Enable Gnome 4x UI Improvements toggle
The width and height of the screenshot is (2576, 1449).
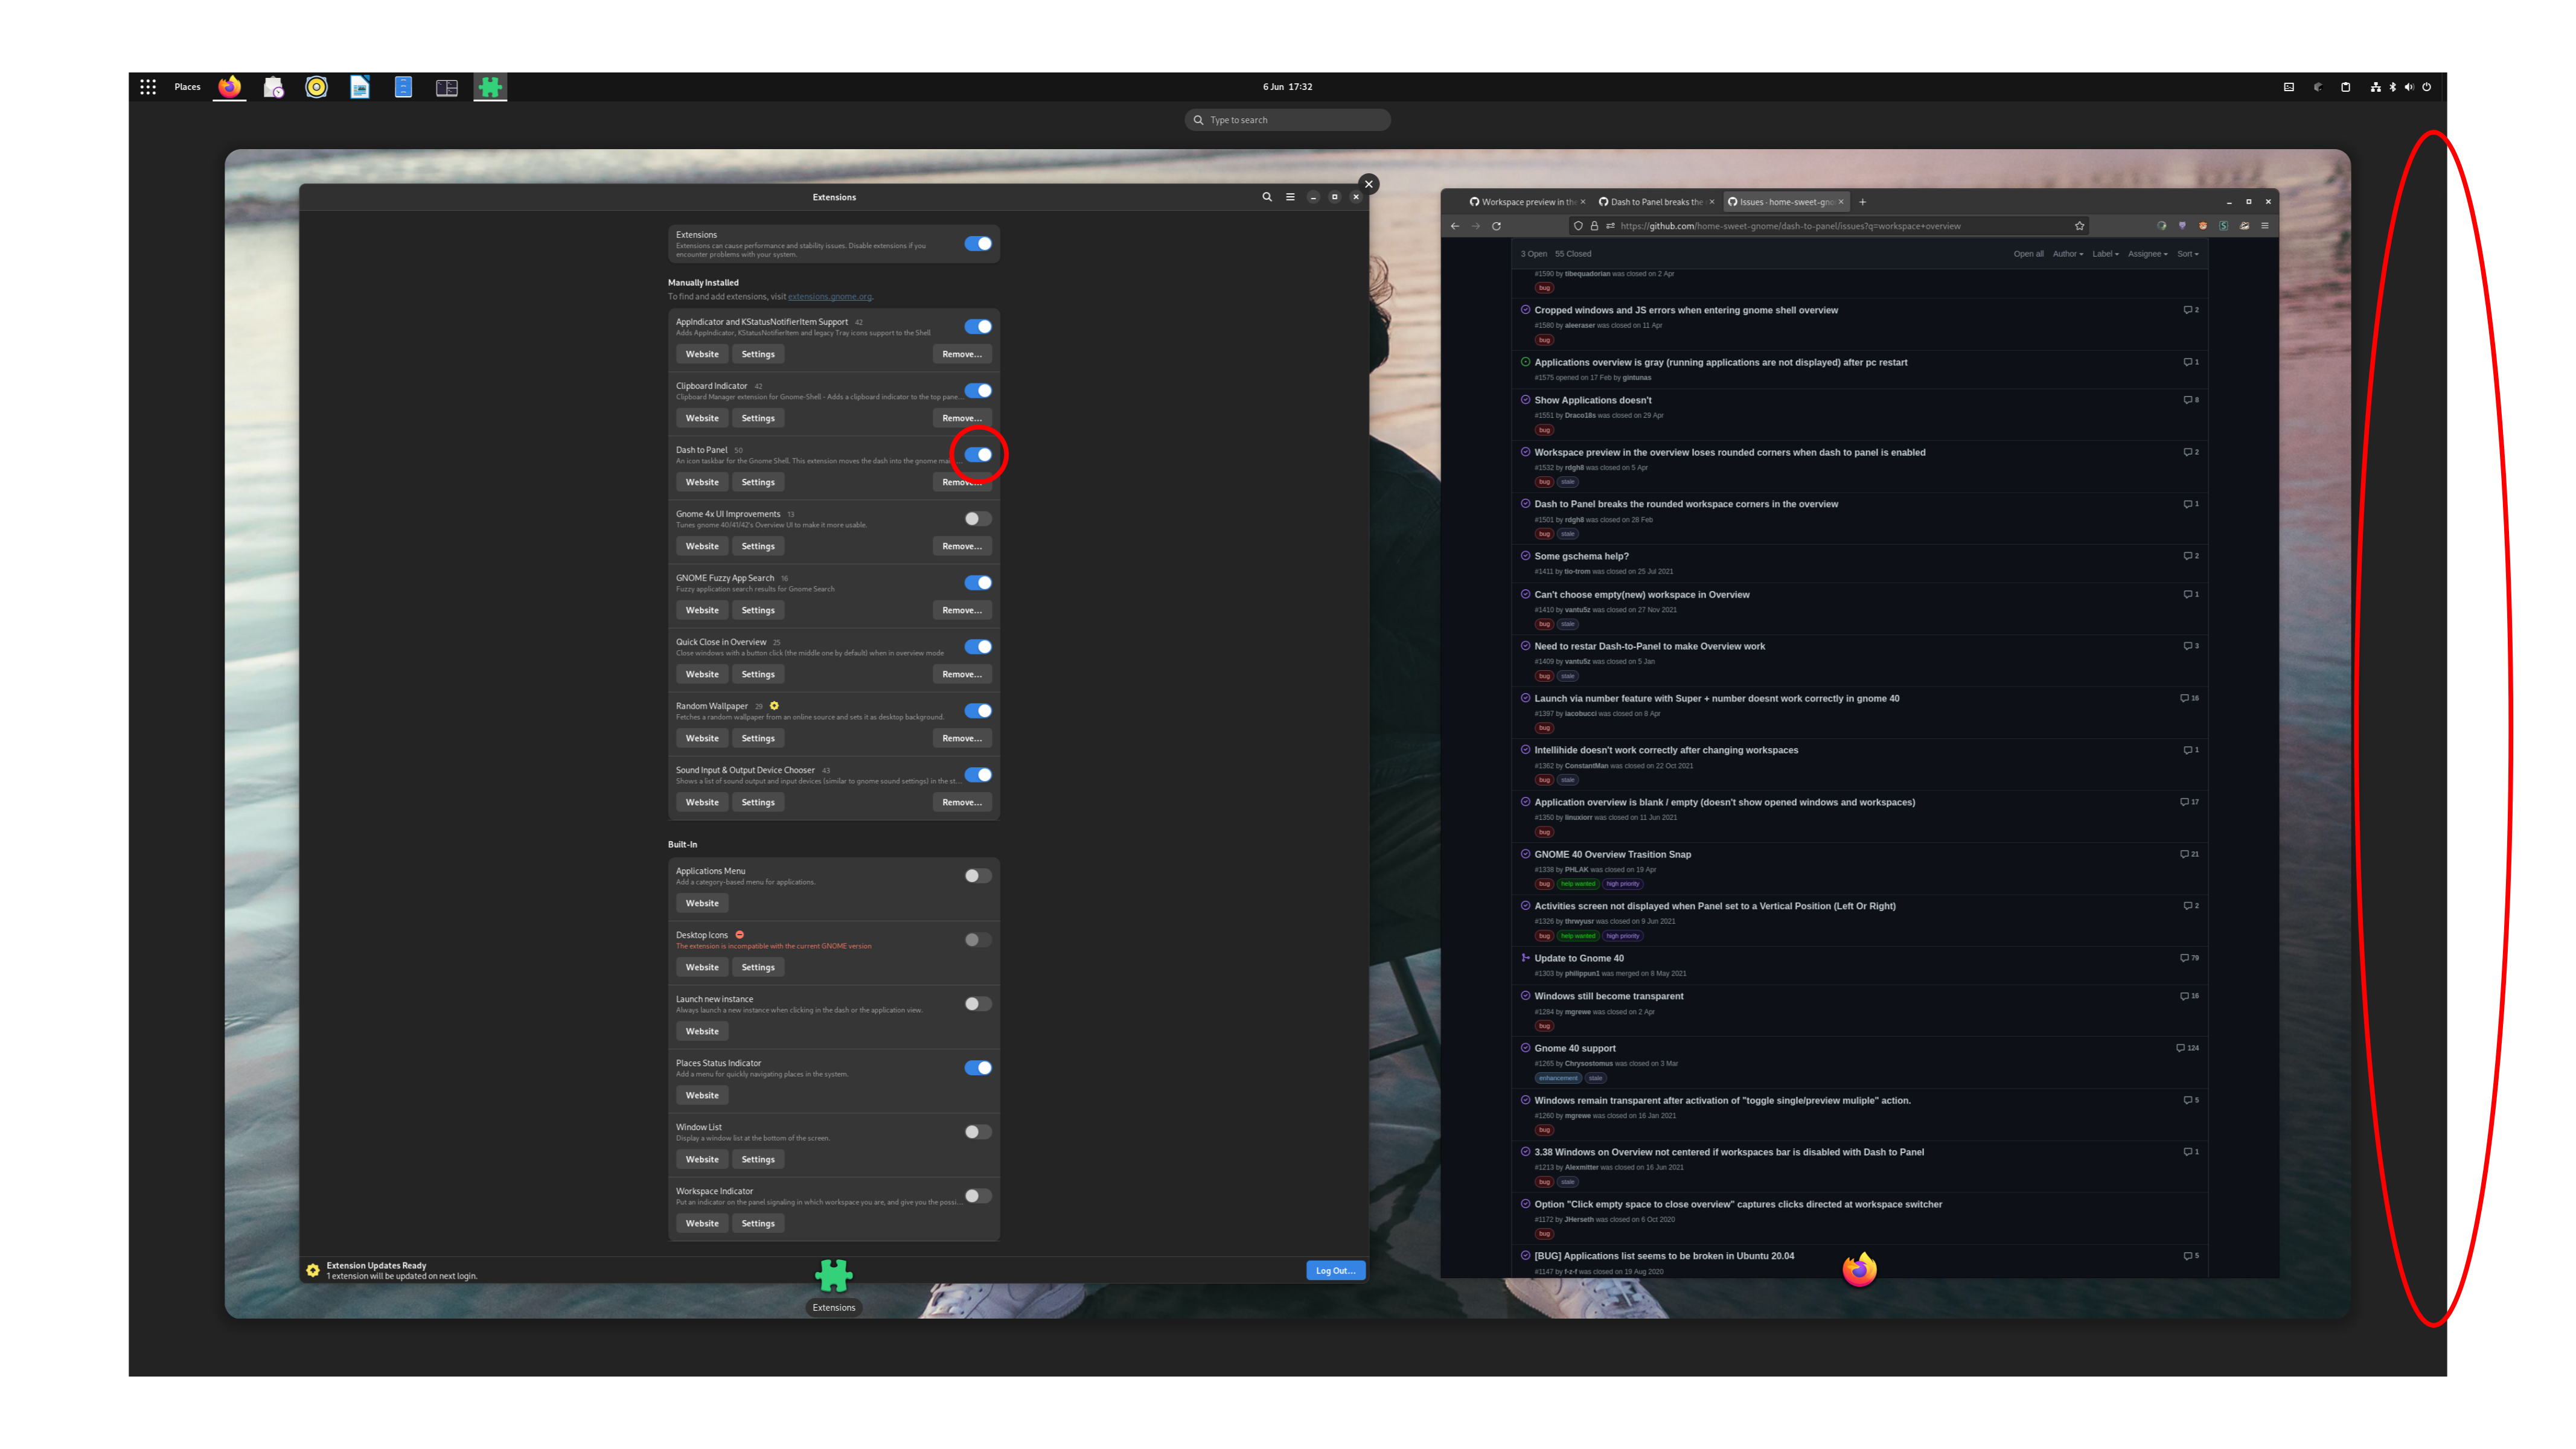point(977,519)
